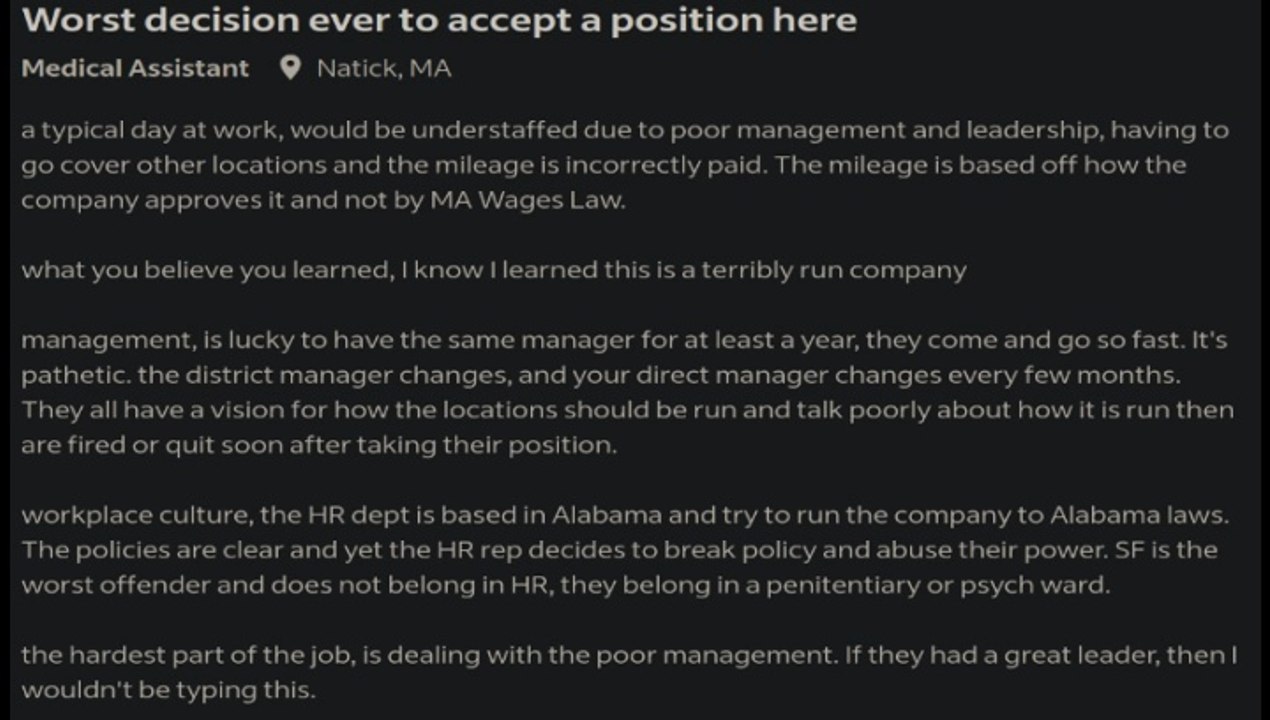Click the text "wouldn't be typing this"
This screenshot has width=1270, height=720.
168,690
